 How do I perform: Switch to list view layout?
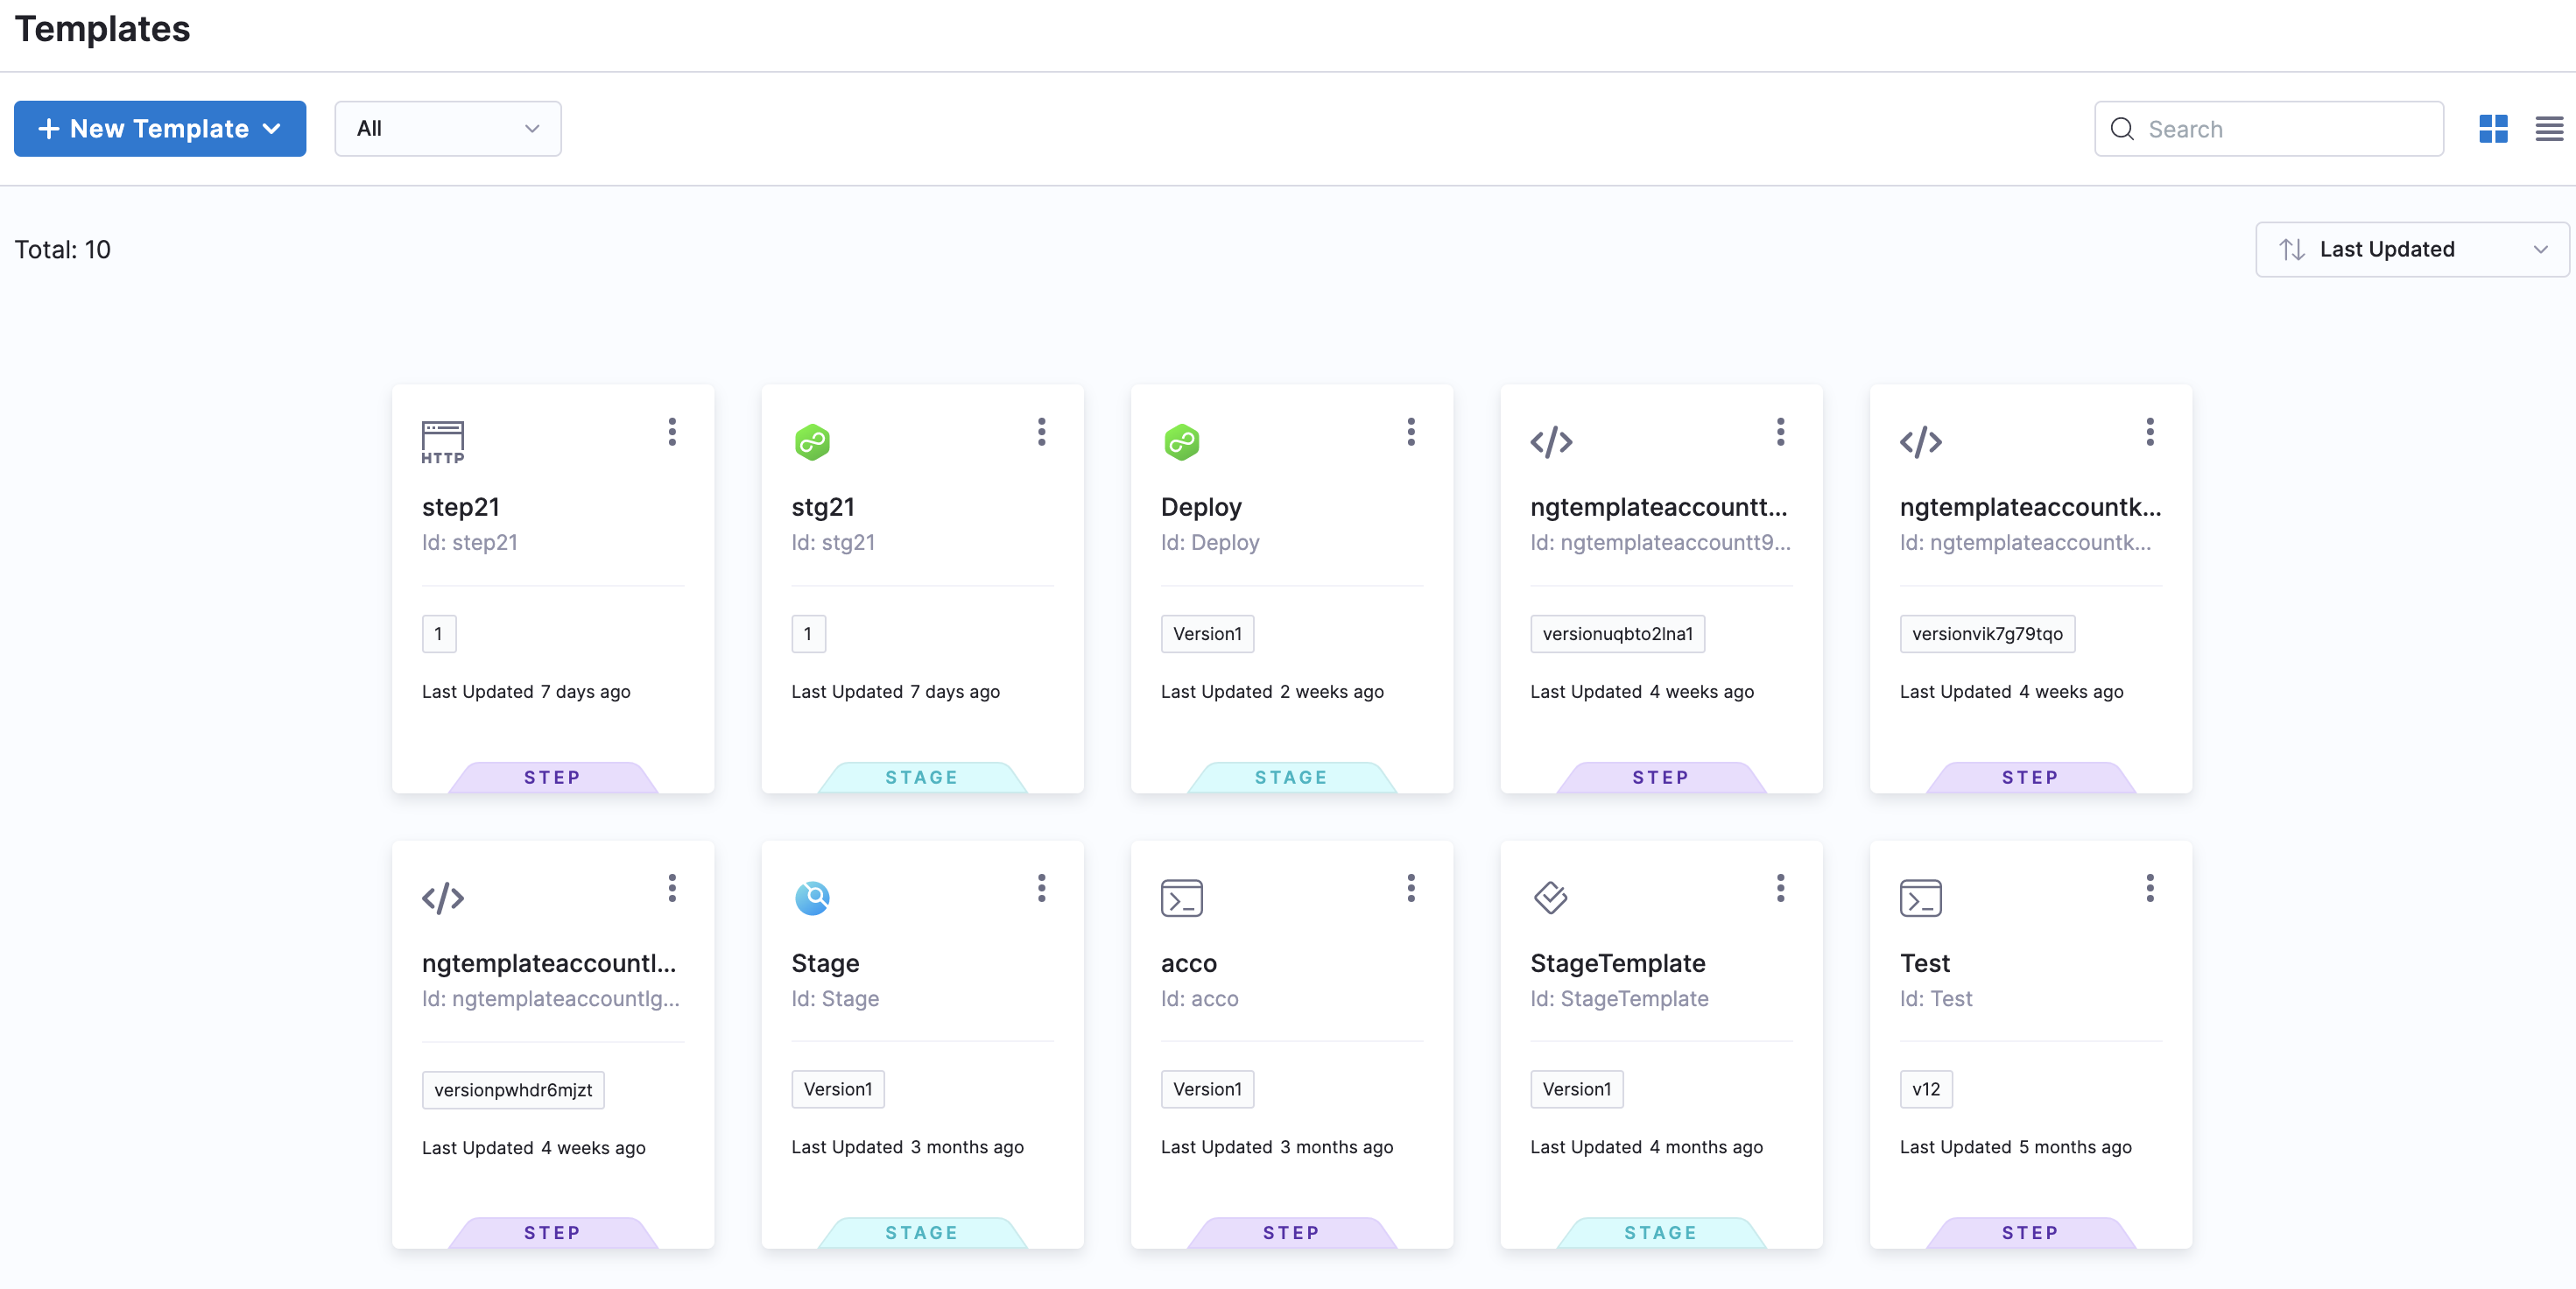(2548, 129)
